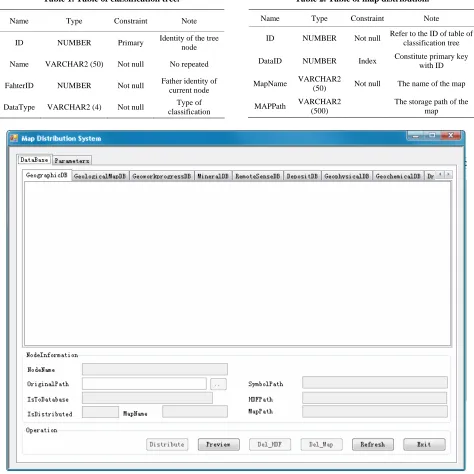Image resolution: width=474 pixels, height=474 pixels.
Task: Click the Exit button
Action: (424, 444)
